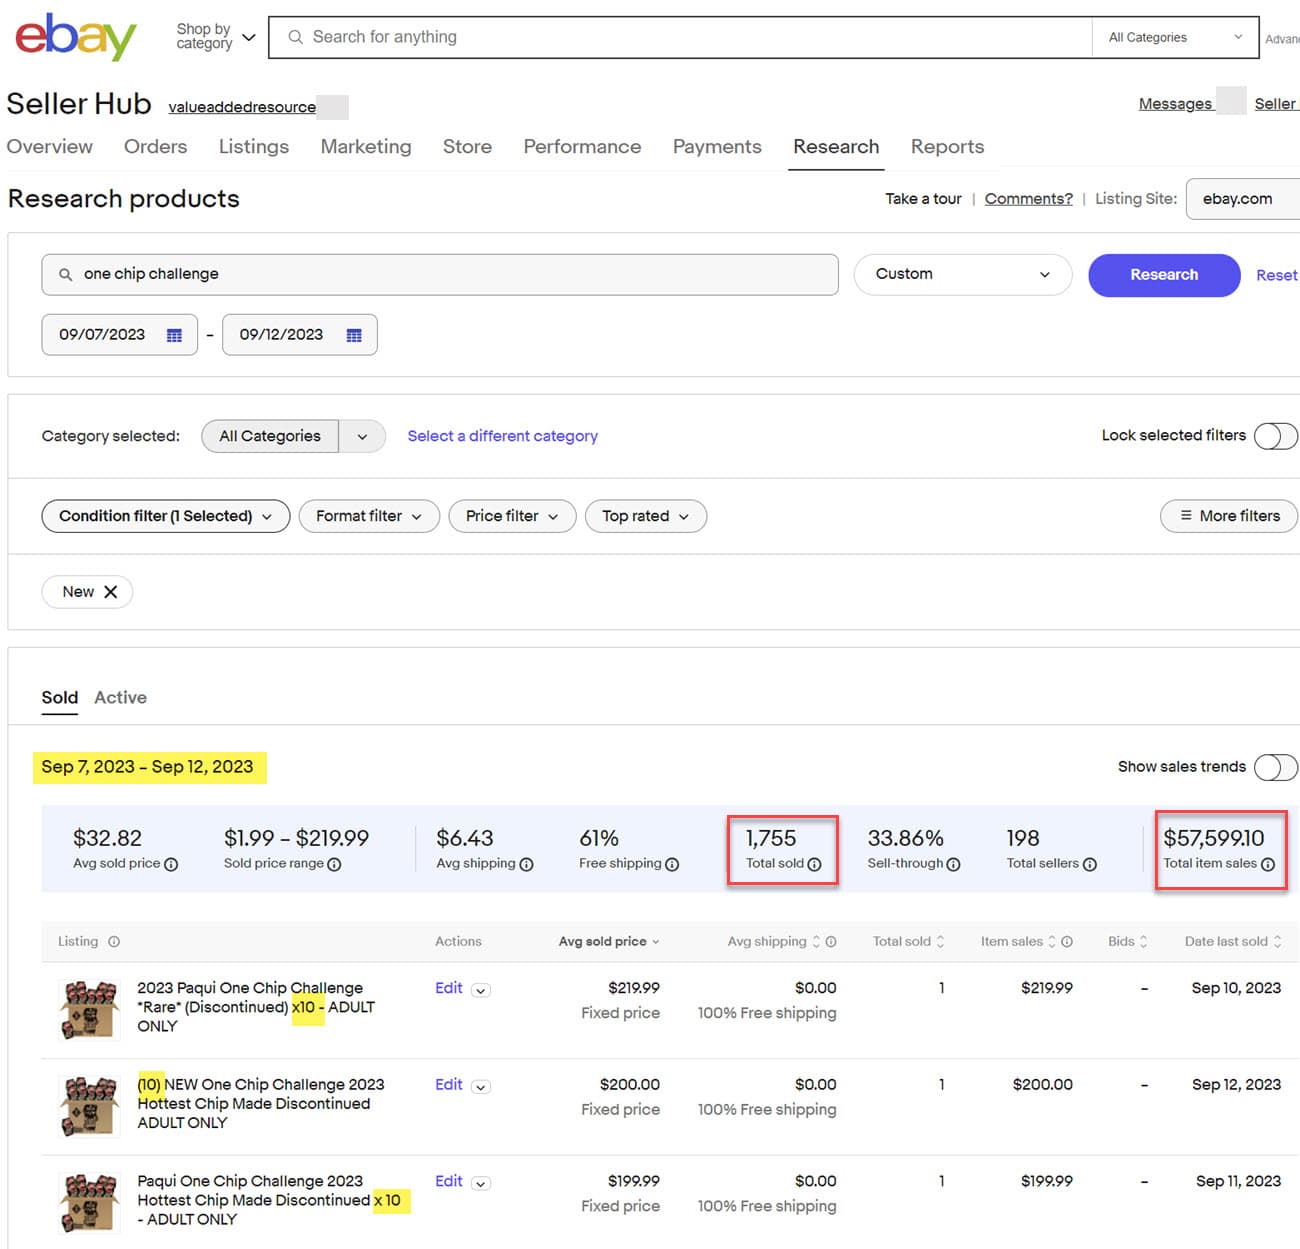Open the Custom date range dropdown
The width and height of the screenshot is (1300, 1249).
pyautogui.click(x=963, y=274)
